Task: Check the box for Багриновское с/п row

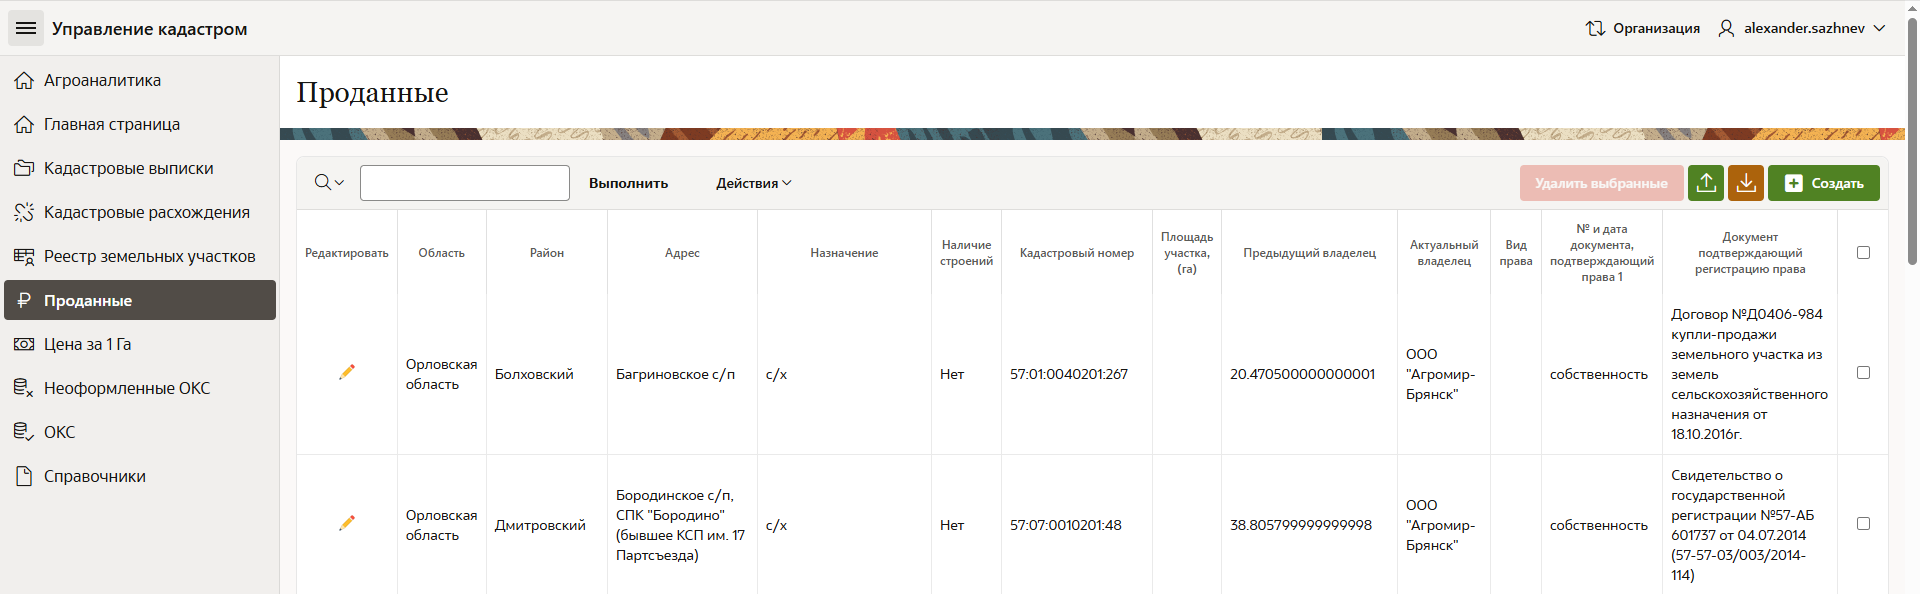Action: coord(1863,373)
